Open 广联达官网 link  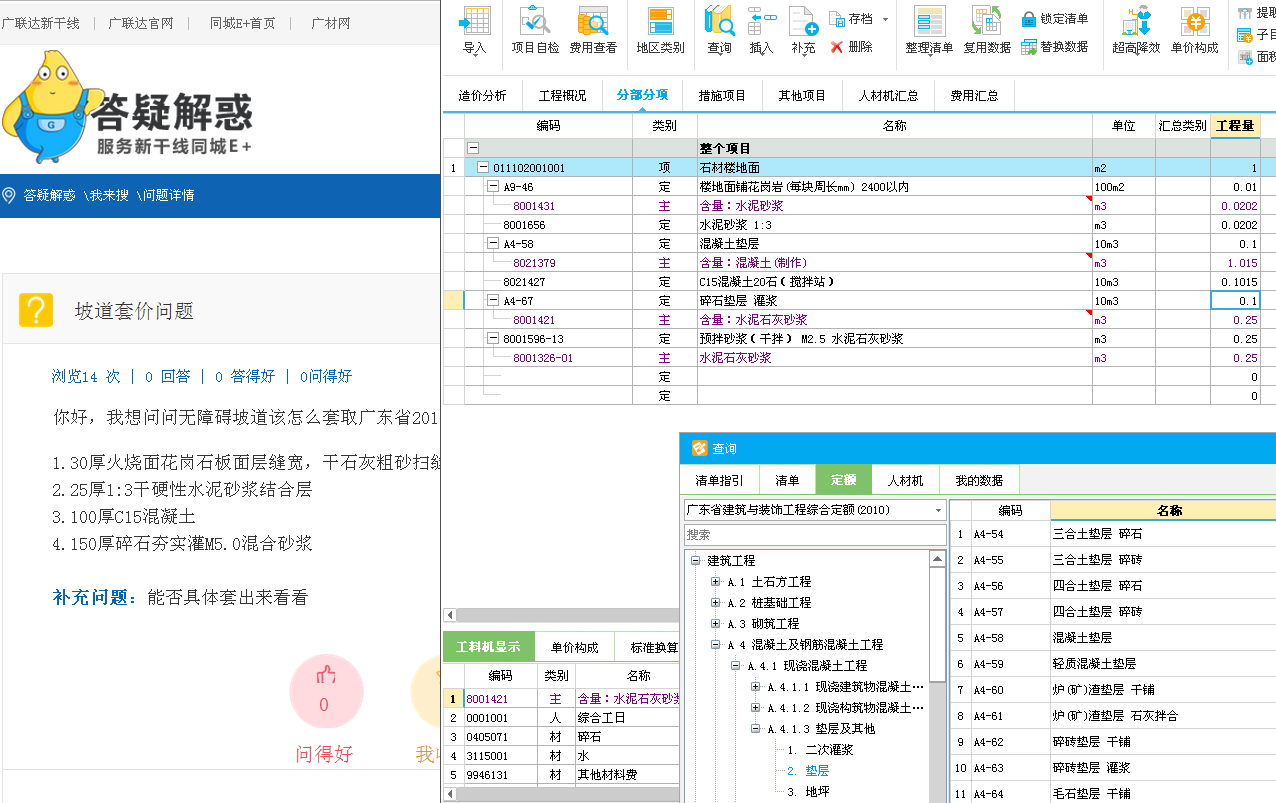click(x=141, y=23)
